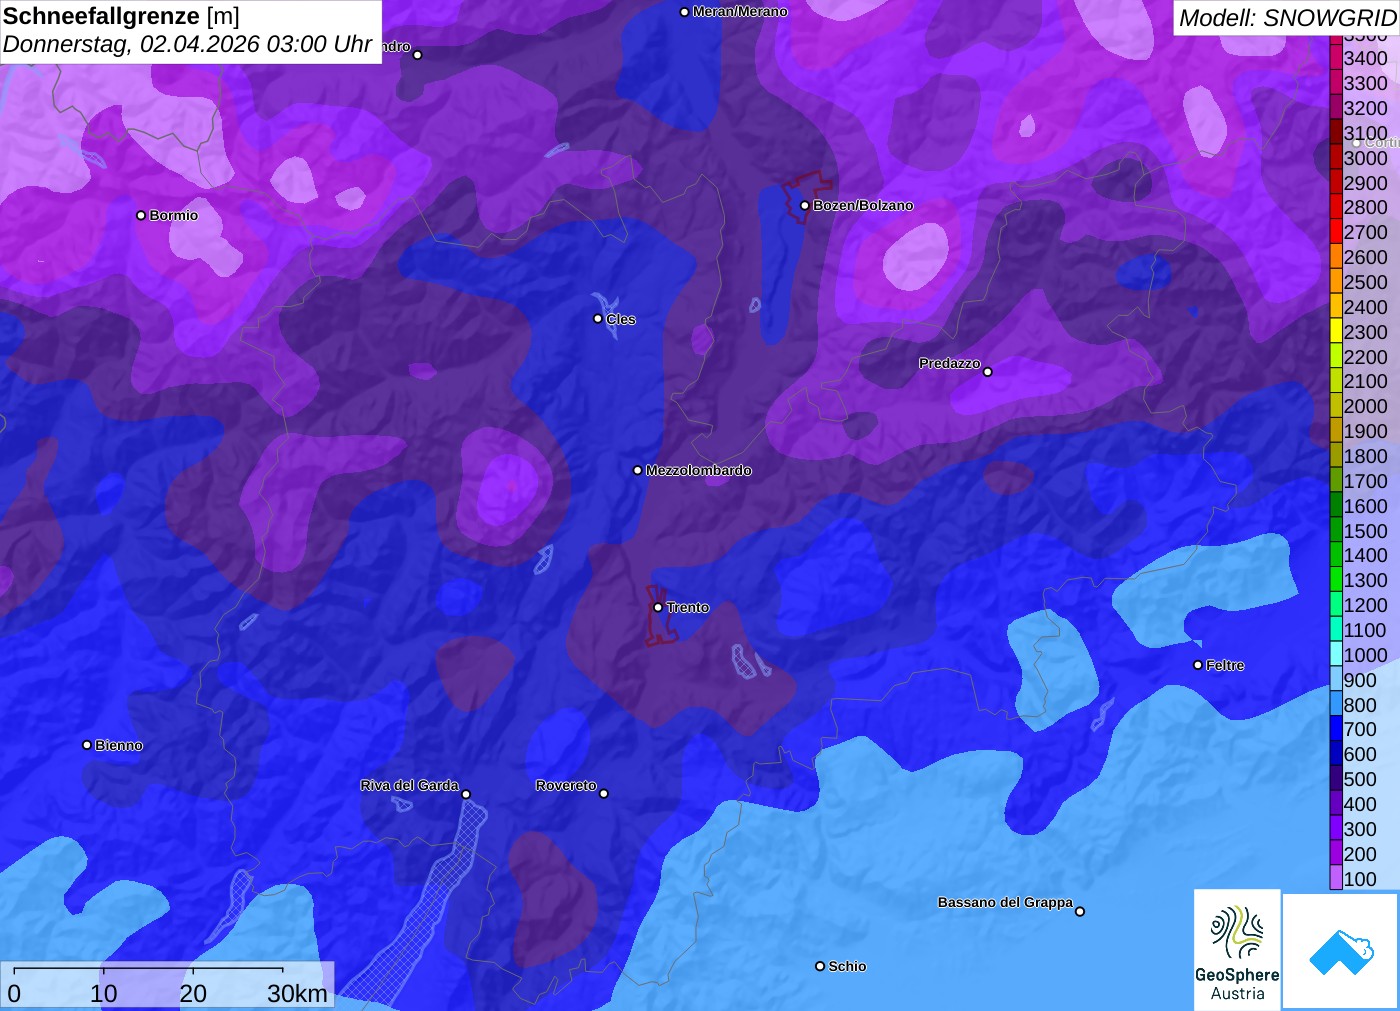Select the 100 violet legend swatch
Viewport: 1400px width, 1011px height.
point(1335,878)
